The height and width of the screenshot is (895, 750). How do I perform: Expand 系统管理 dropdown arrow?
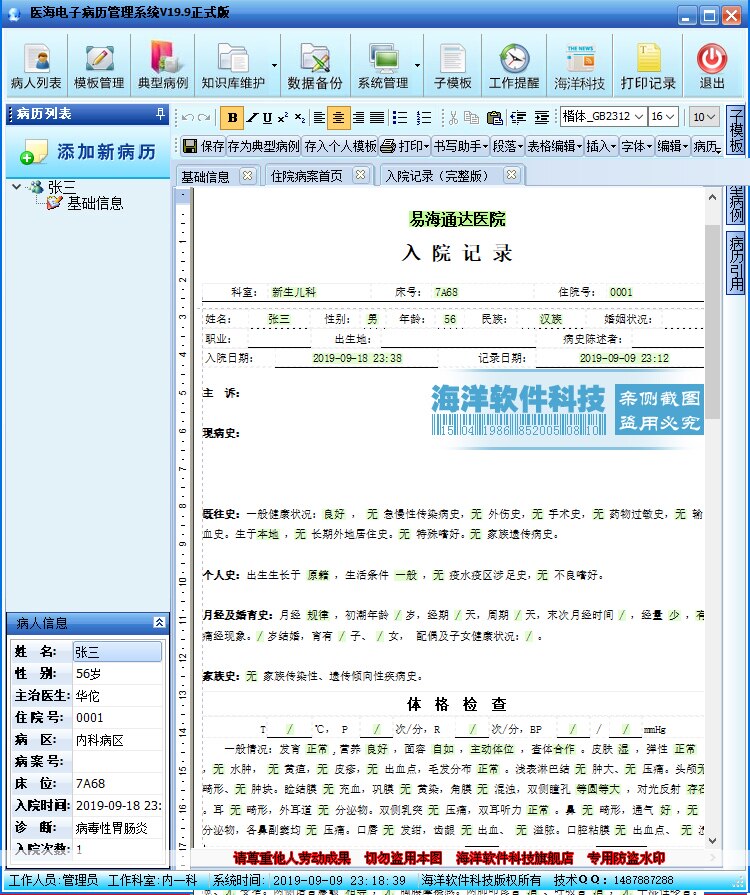coord(417,66)
